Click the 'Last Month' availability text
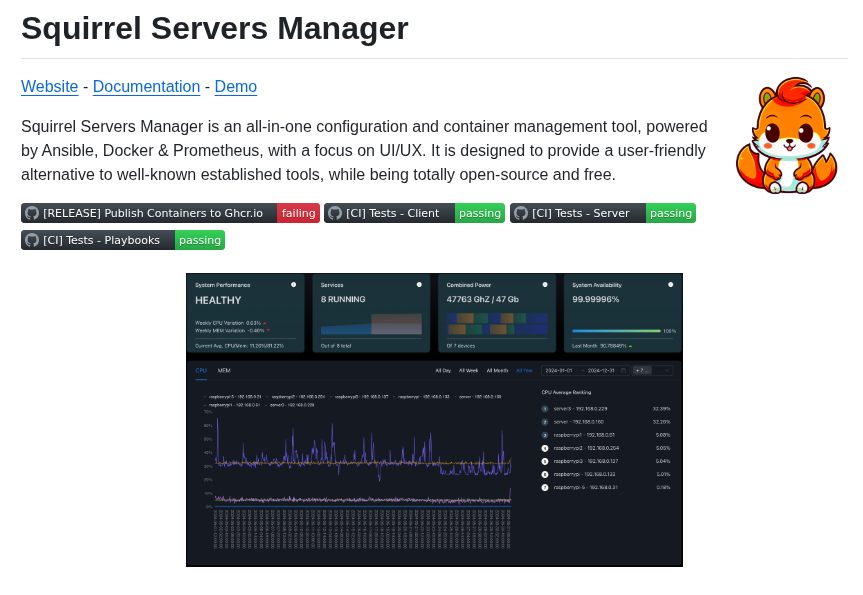Viewport: 863px width, 595px height. (x=602, y=346)
